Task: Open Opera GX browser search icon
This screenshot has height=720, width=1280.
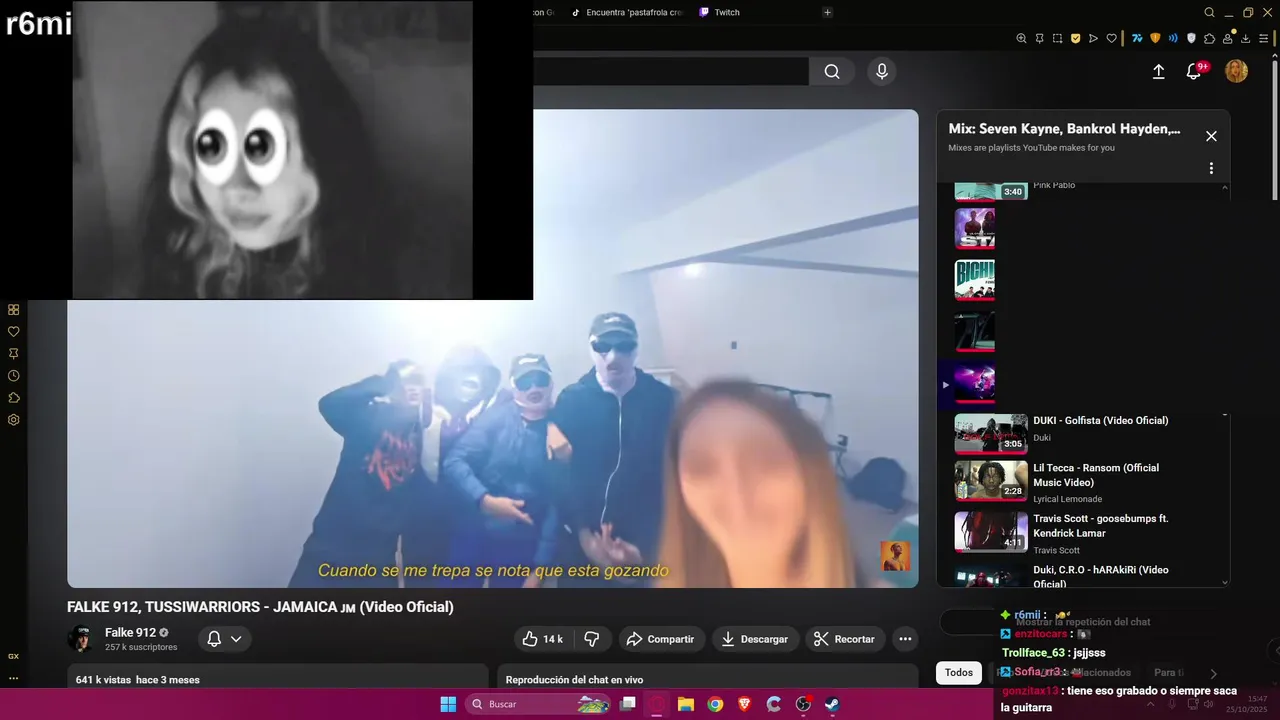Action: [x=1209, y=12]
